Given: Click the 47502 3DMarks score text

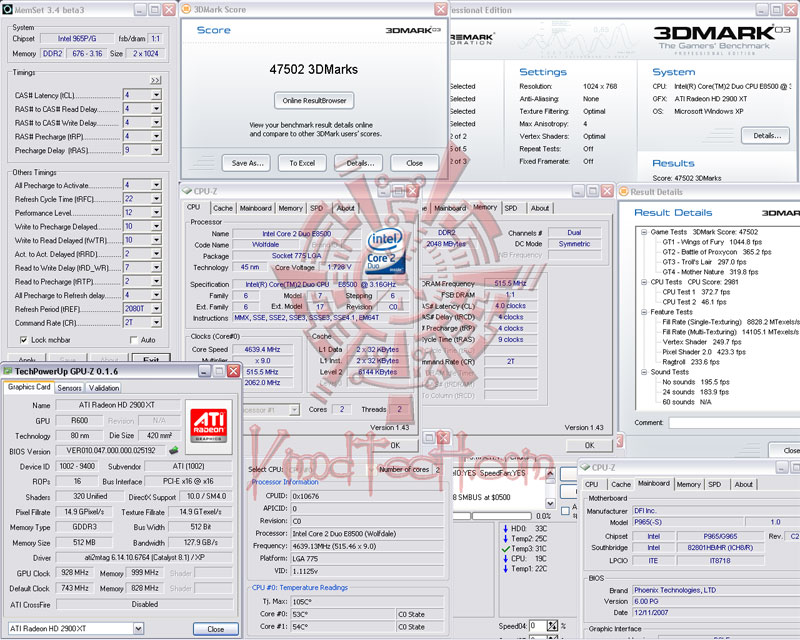Looking at the screenshot, I should coord(314,69).
